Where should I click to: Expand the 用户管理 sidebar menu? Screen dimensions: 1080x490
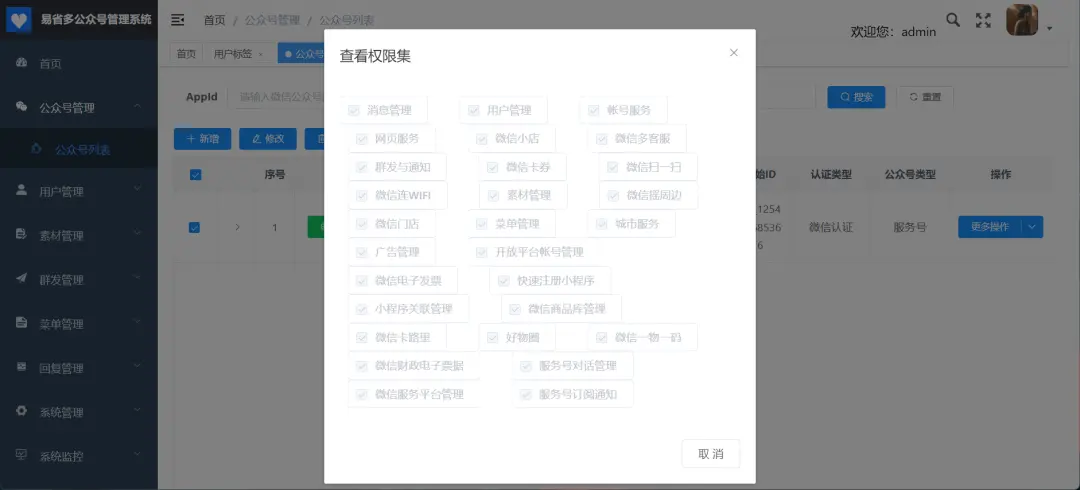coord(79,191)
